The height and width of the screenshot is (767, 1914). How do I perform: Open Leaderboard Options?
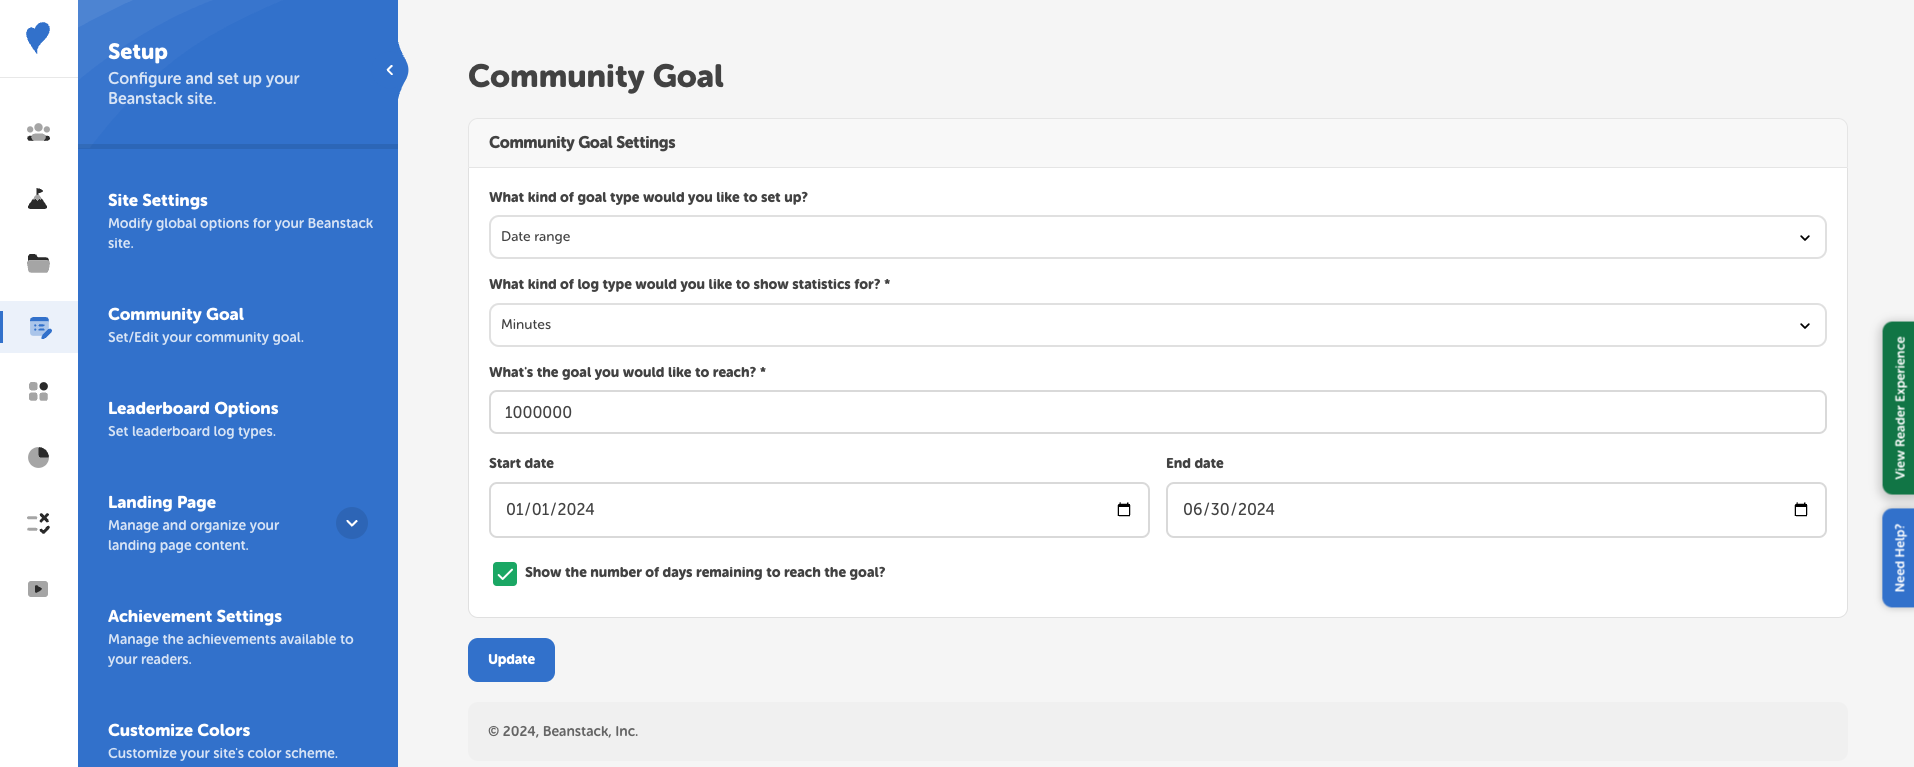(193, 408)
